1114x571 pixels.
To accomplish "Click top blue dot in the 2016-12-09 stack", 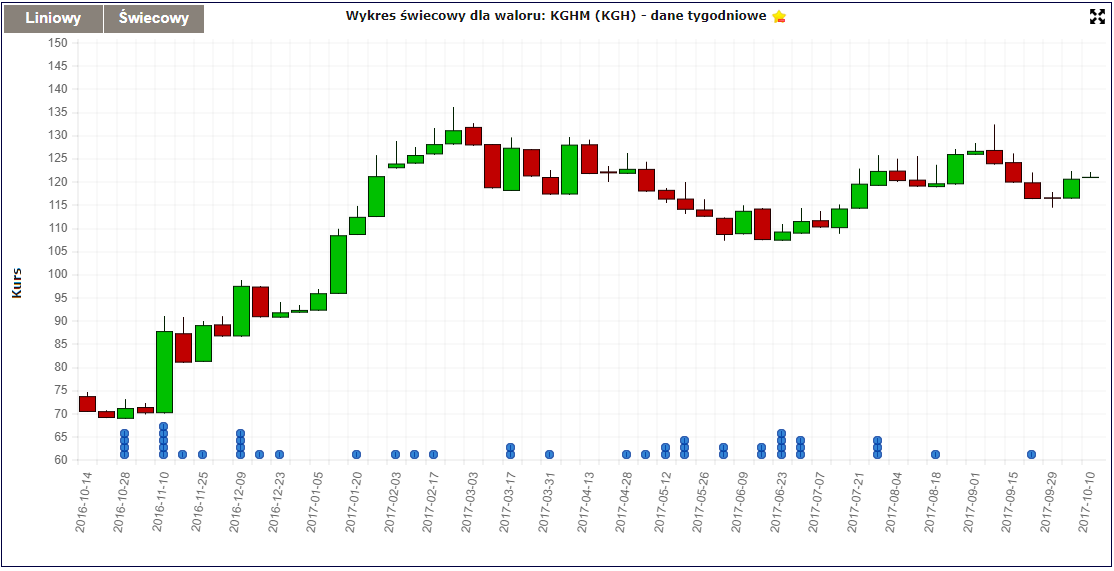I will (x=241, y=434).
